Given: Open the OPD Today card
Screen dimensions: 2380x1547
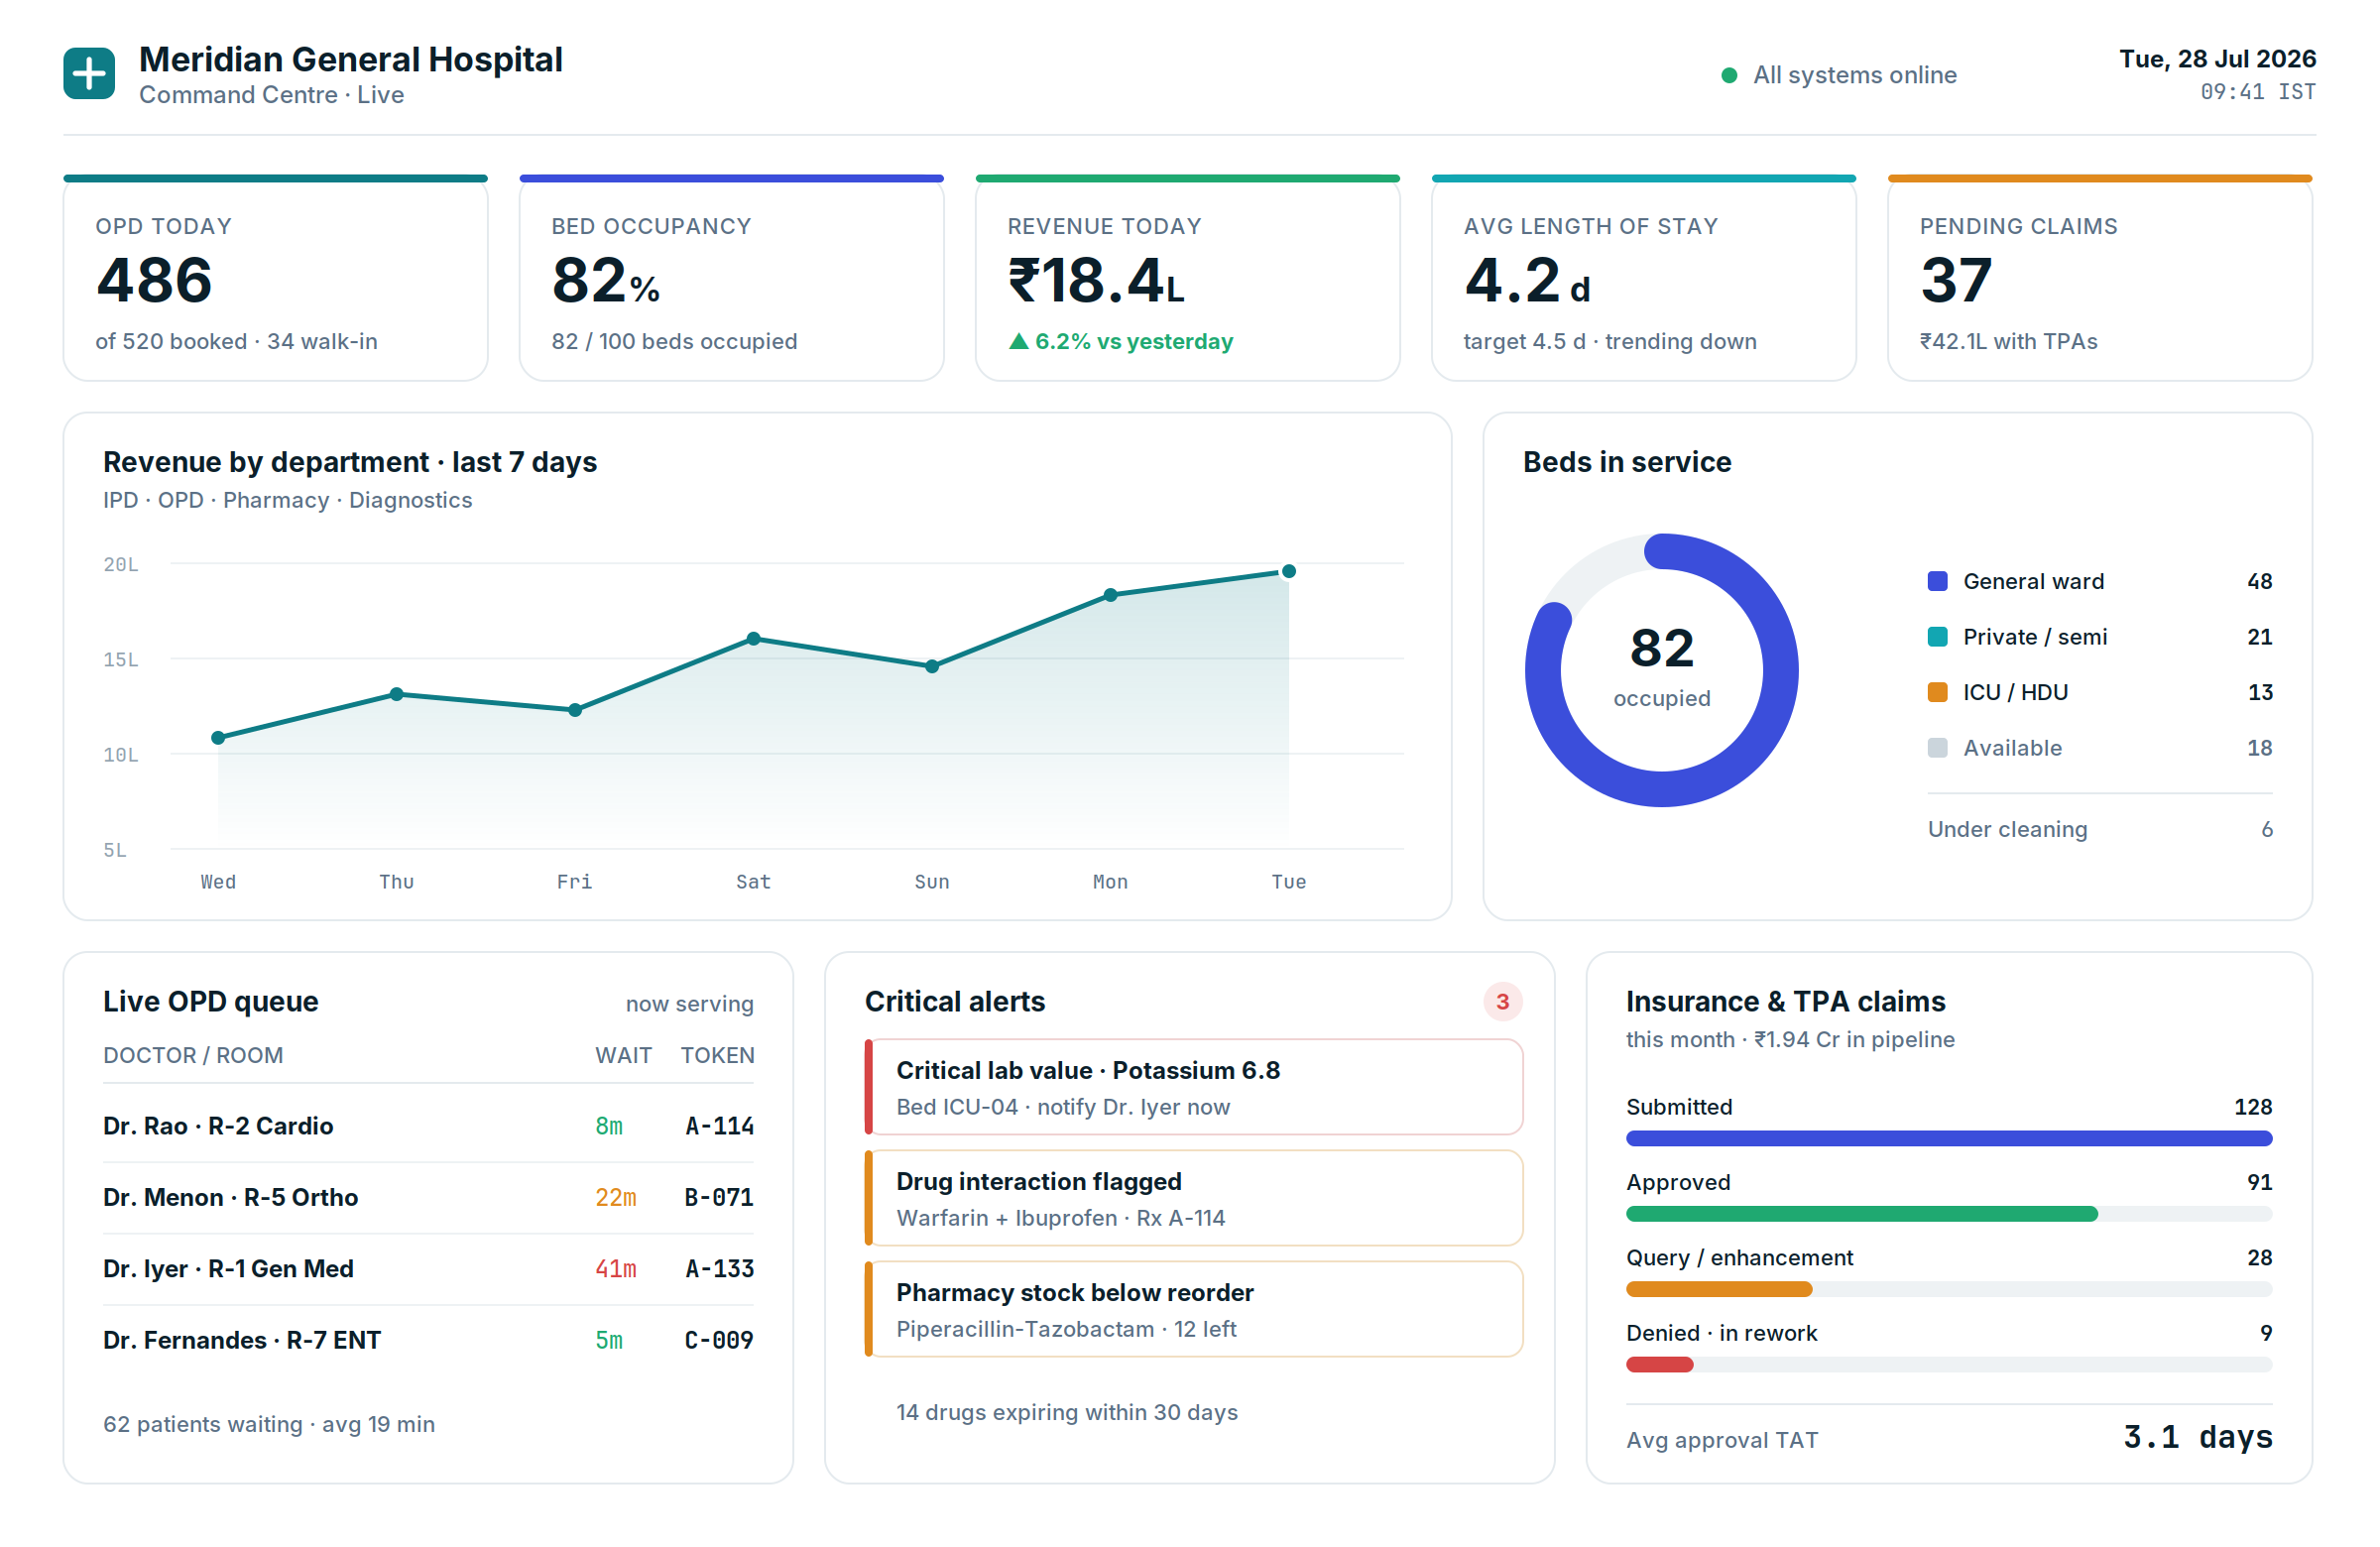Looking at the screenshot, I should tap(276, 278).
